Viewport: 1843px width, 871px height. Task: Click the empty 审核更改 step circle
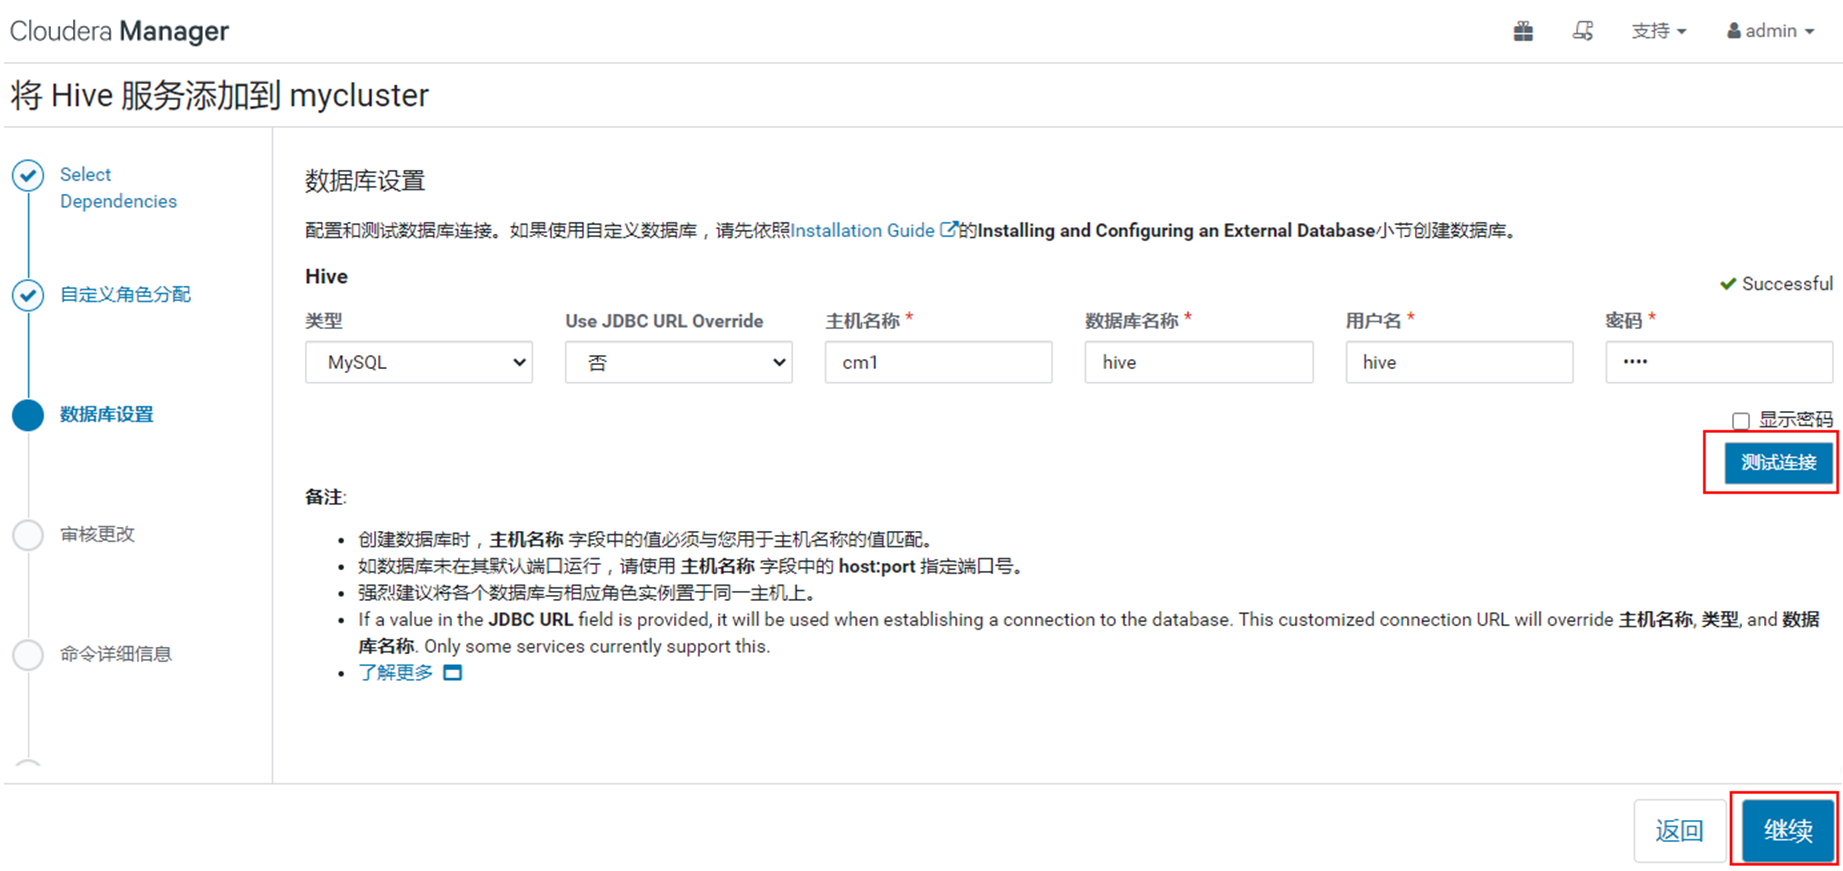[x=28, y=535]
